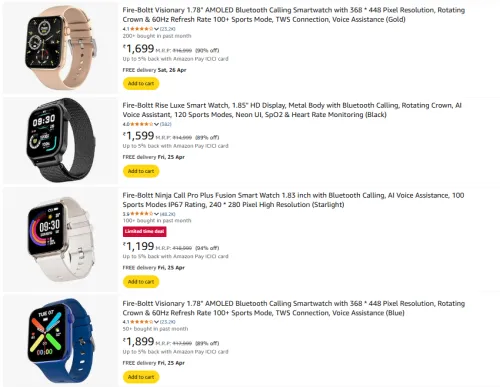Add the ₹1,699 gold Visionary watch to cart

pos(141,84)
